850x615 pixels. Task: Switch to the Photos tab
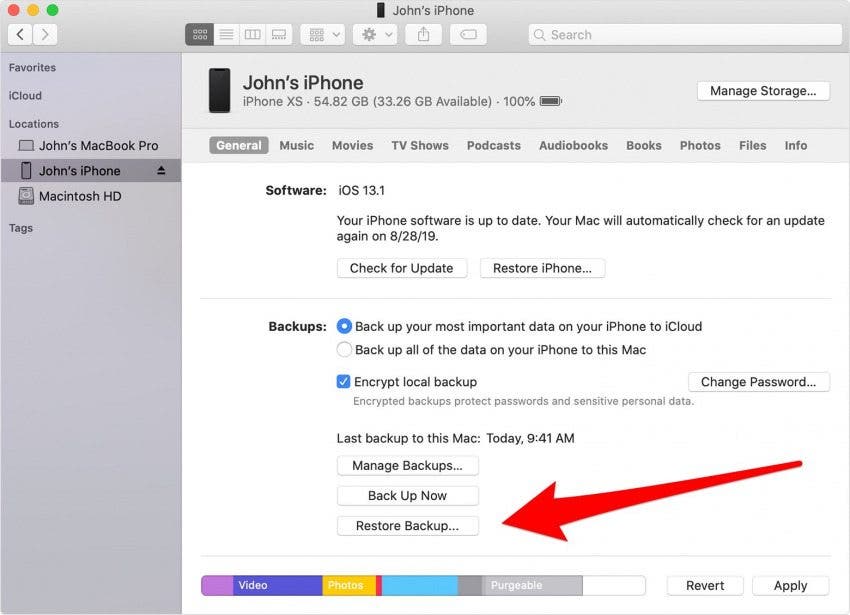pyautogui.click(x=700, y=145)
